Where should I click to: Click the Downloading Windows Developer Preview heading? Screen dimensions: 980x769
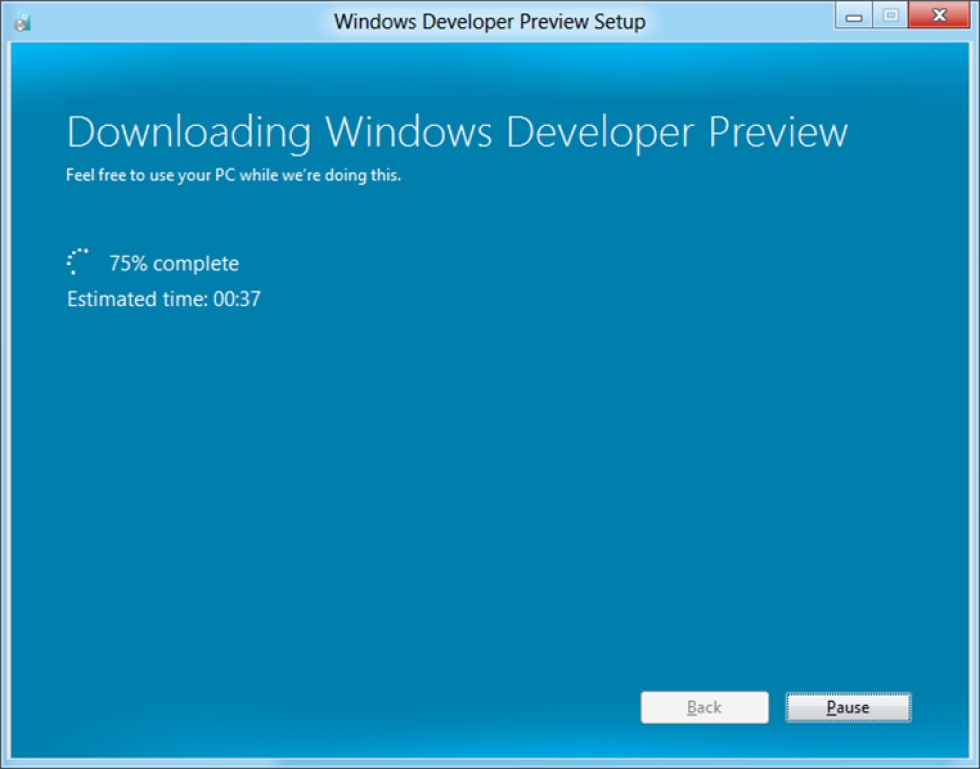tap(457, 132)
